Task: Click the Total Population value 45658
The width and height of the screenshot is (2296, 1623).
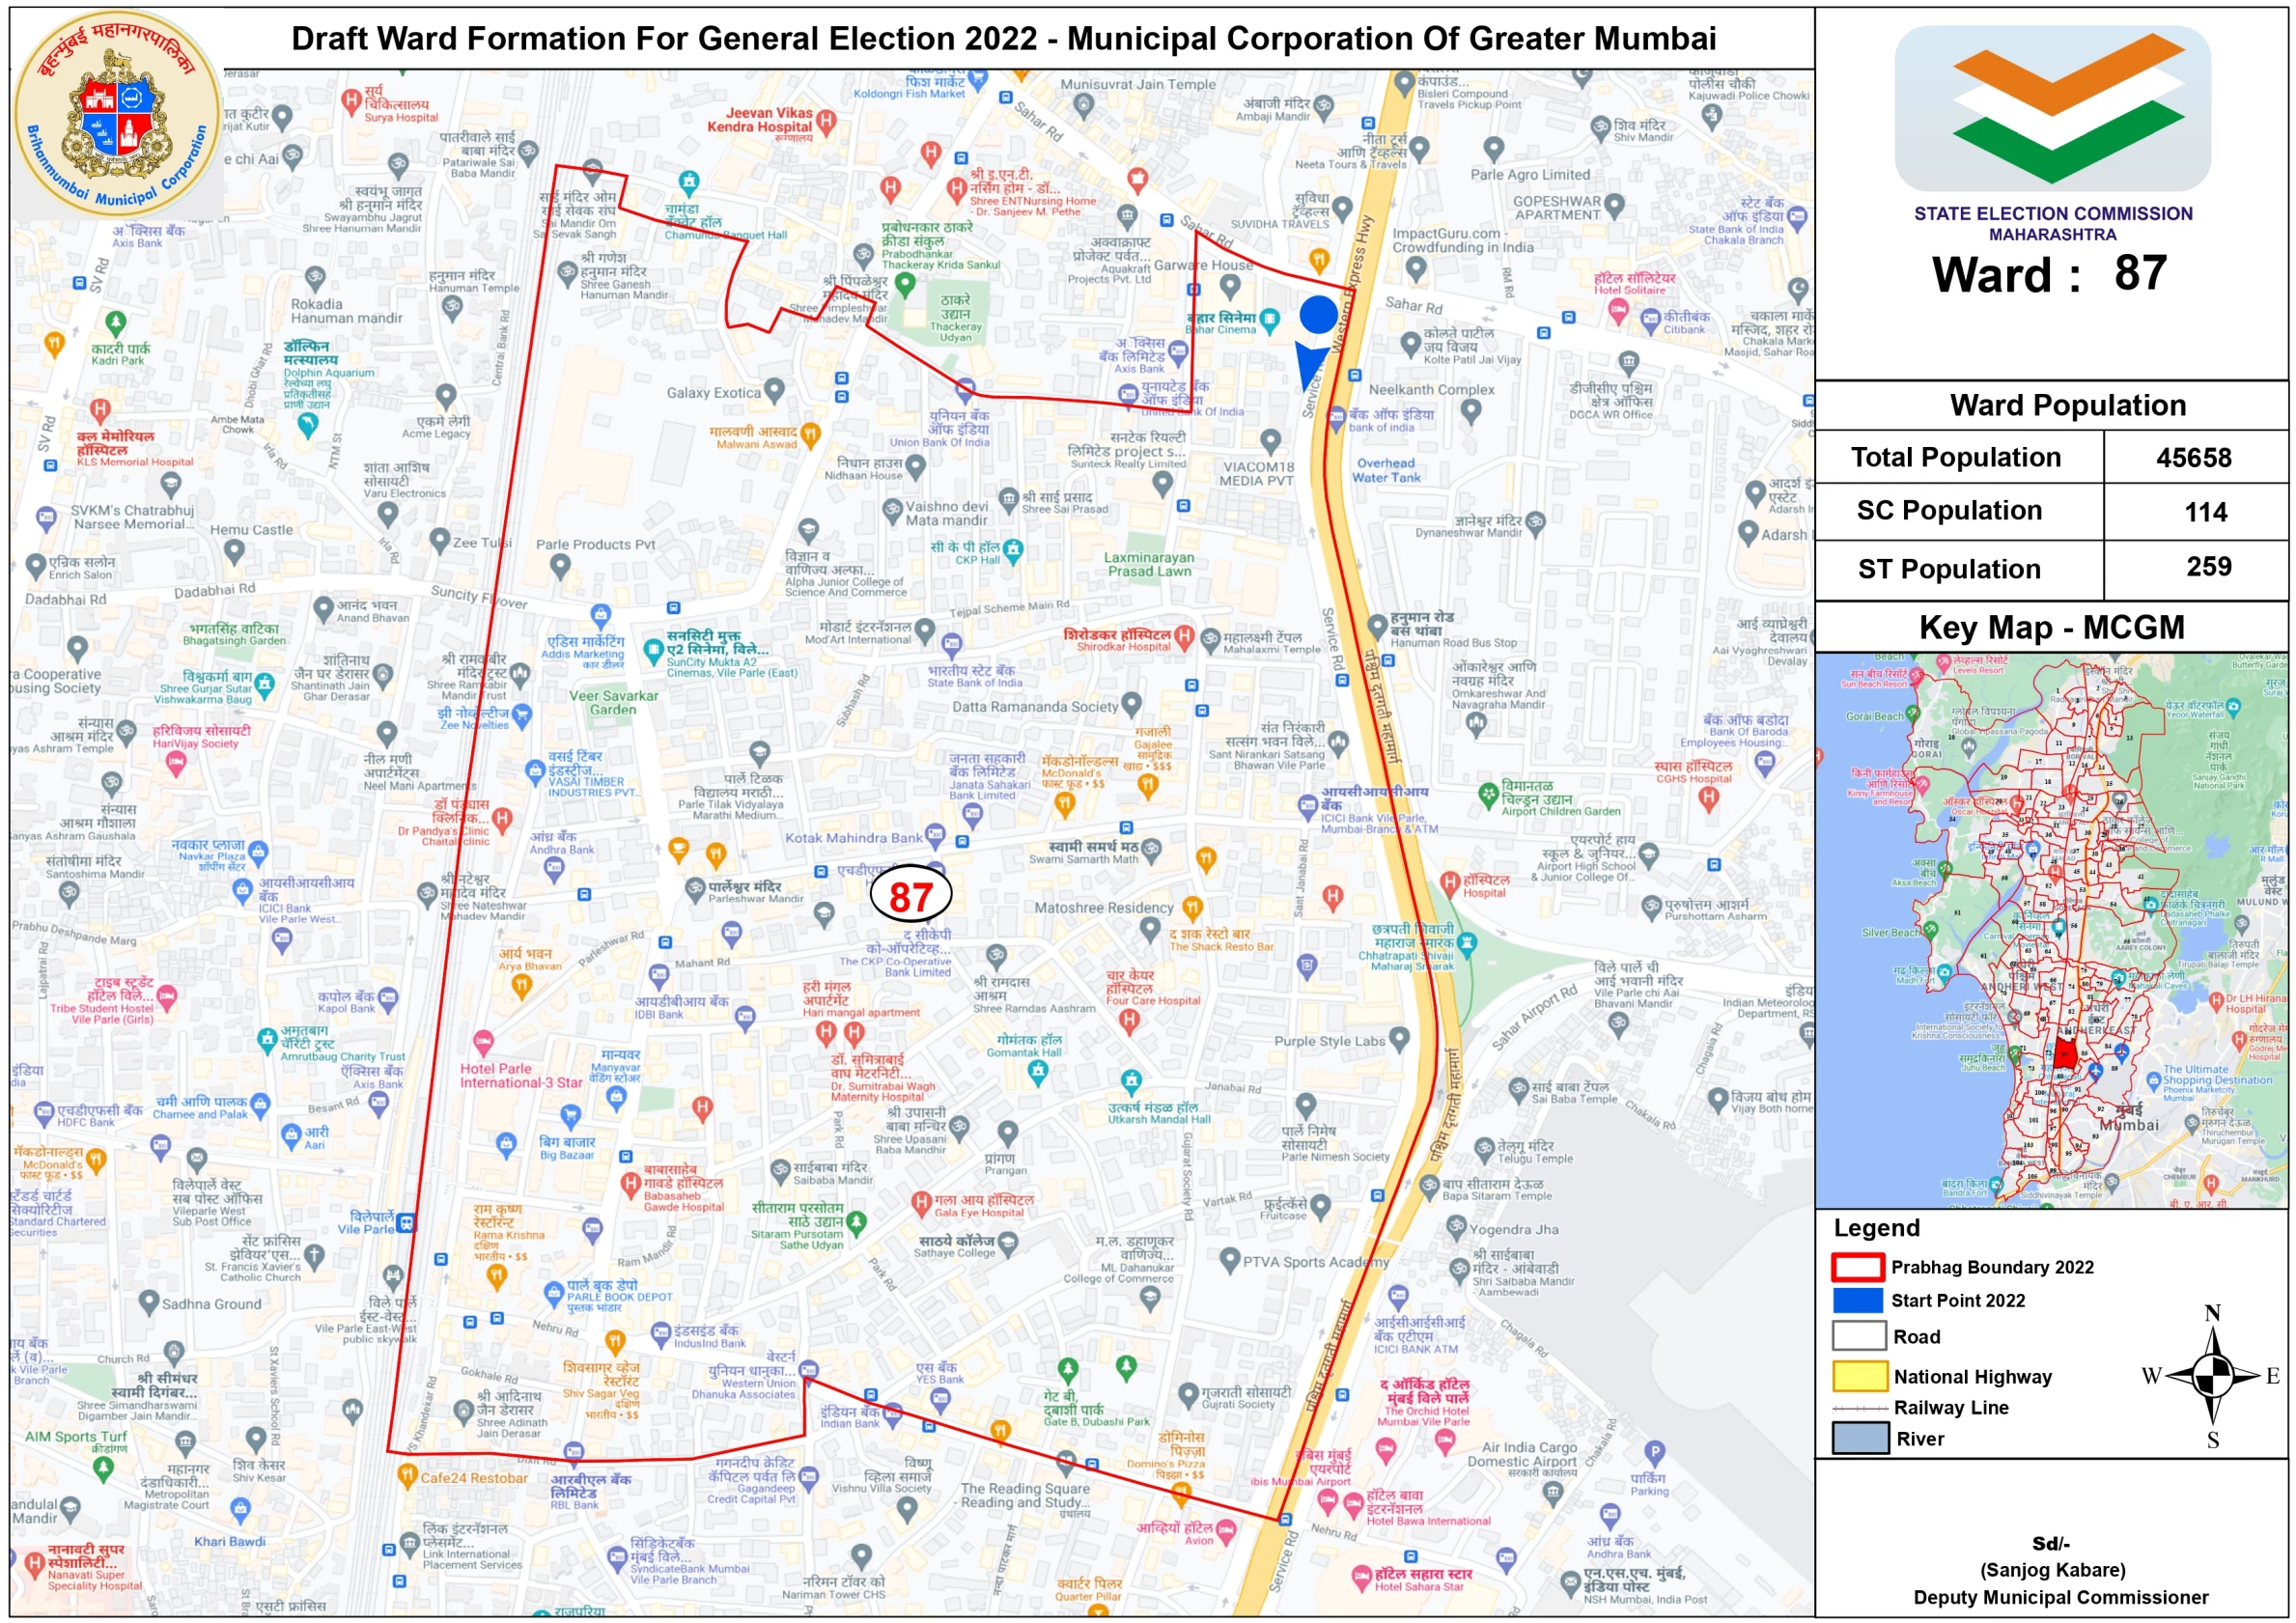Action: [2193, 458]
